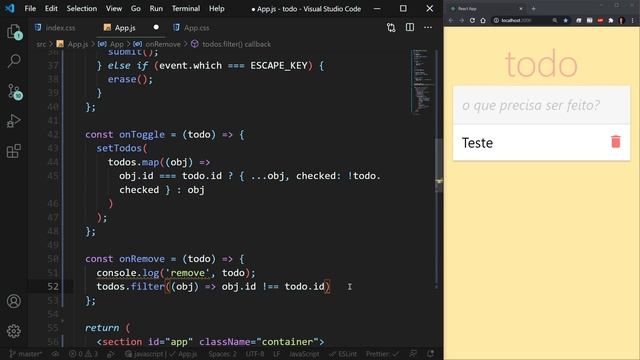The image size is (640, 360).
Task: Open the Explorer view in the activity bar
Action: [14, 31]
